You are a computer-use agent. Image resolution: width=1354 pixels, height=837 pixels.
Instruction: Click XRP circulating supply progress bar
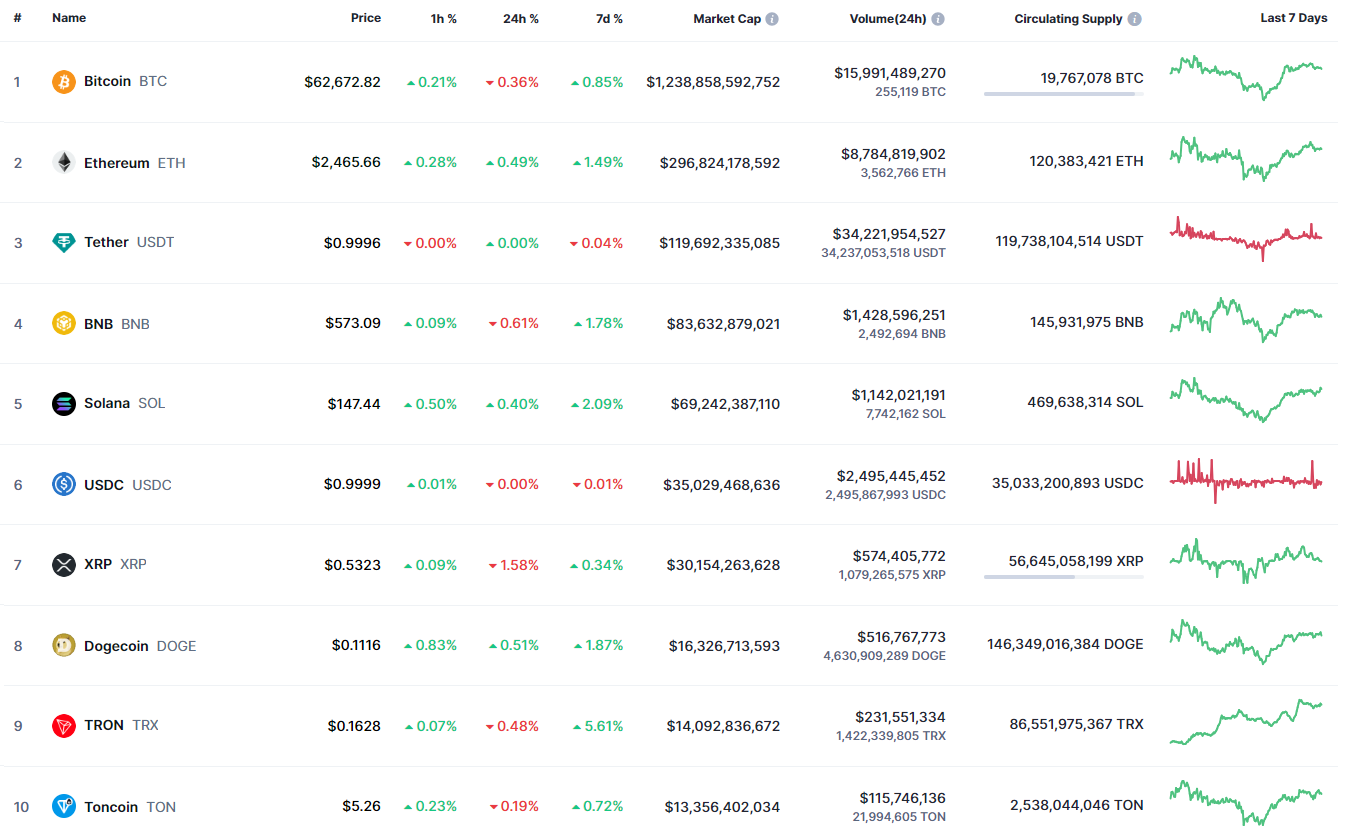pos(1064,577)
